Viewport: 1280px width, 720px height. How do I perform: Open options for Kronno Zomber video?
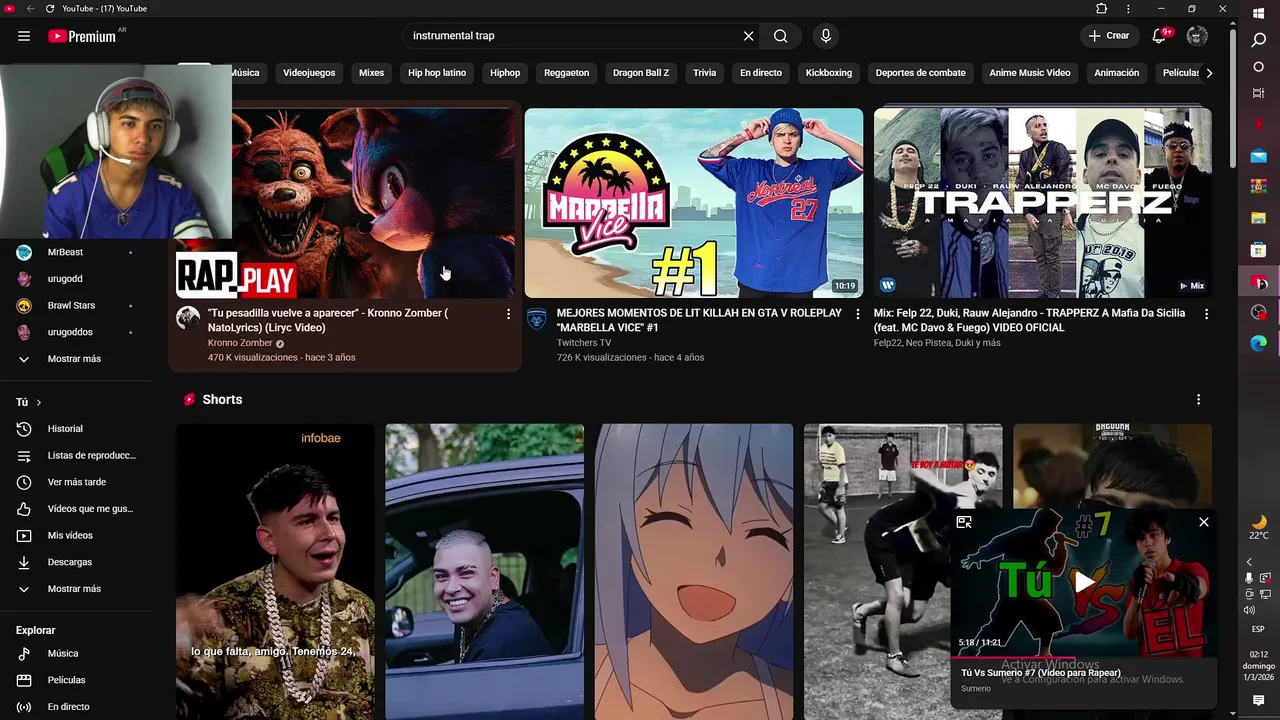pos(508,314)
